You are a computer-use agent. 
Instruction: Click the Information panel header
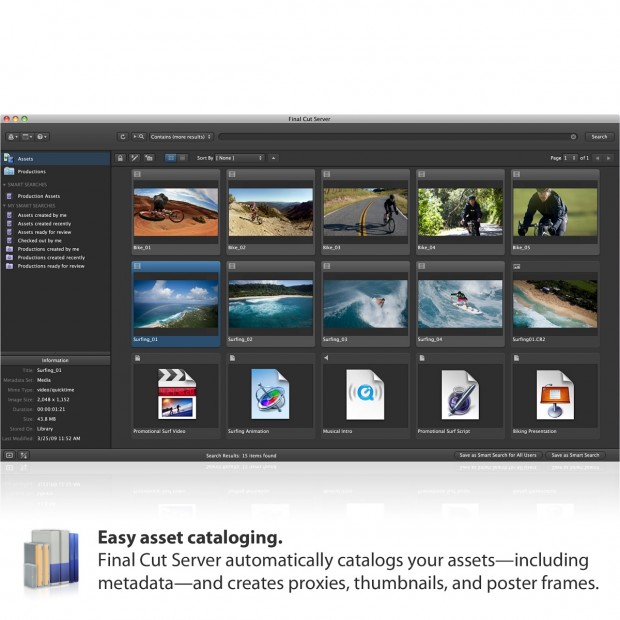(55, 360)
